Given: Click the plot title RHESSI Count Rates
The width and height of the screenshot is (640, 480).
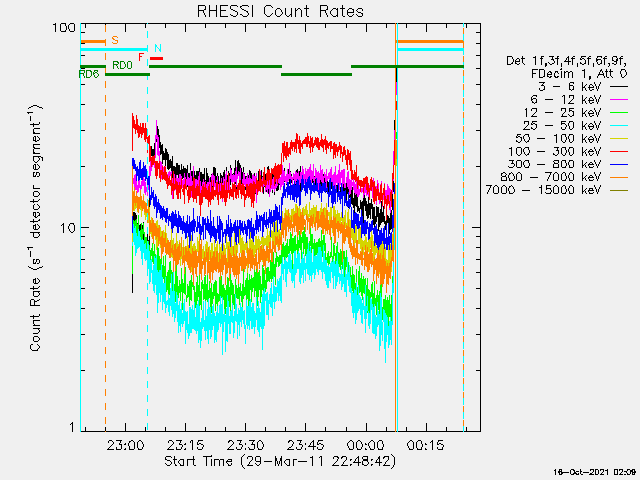Looking at the screenshot, I should 280,11.
